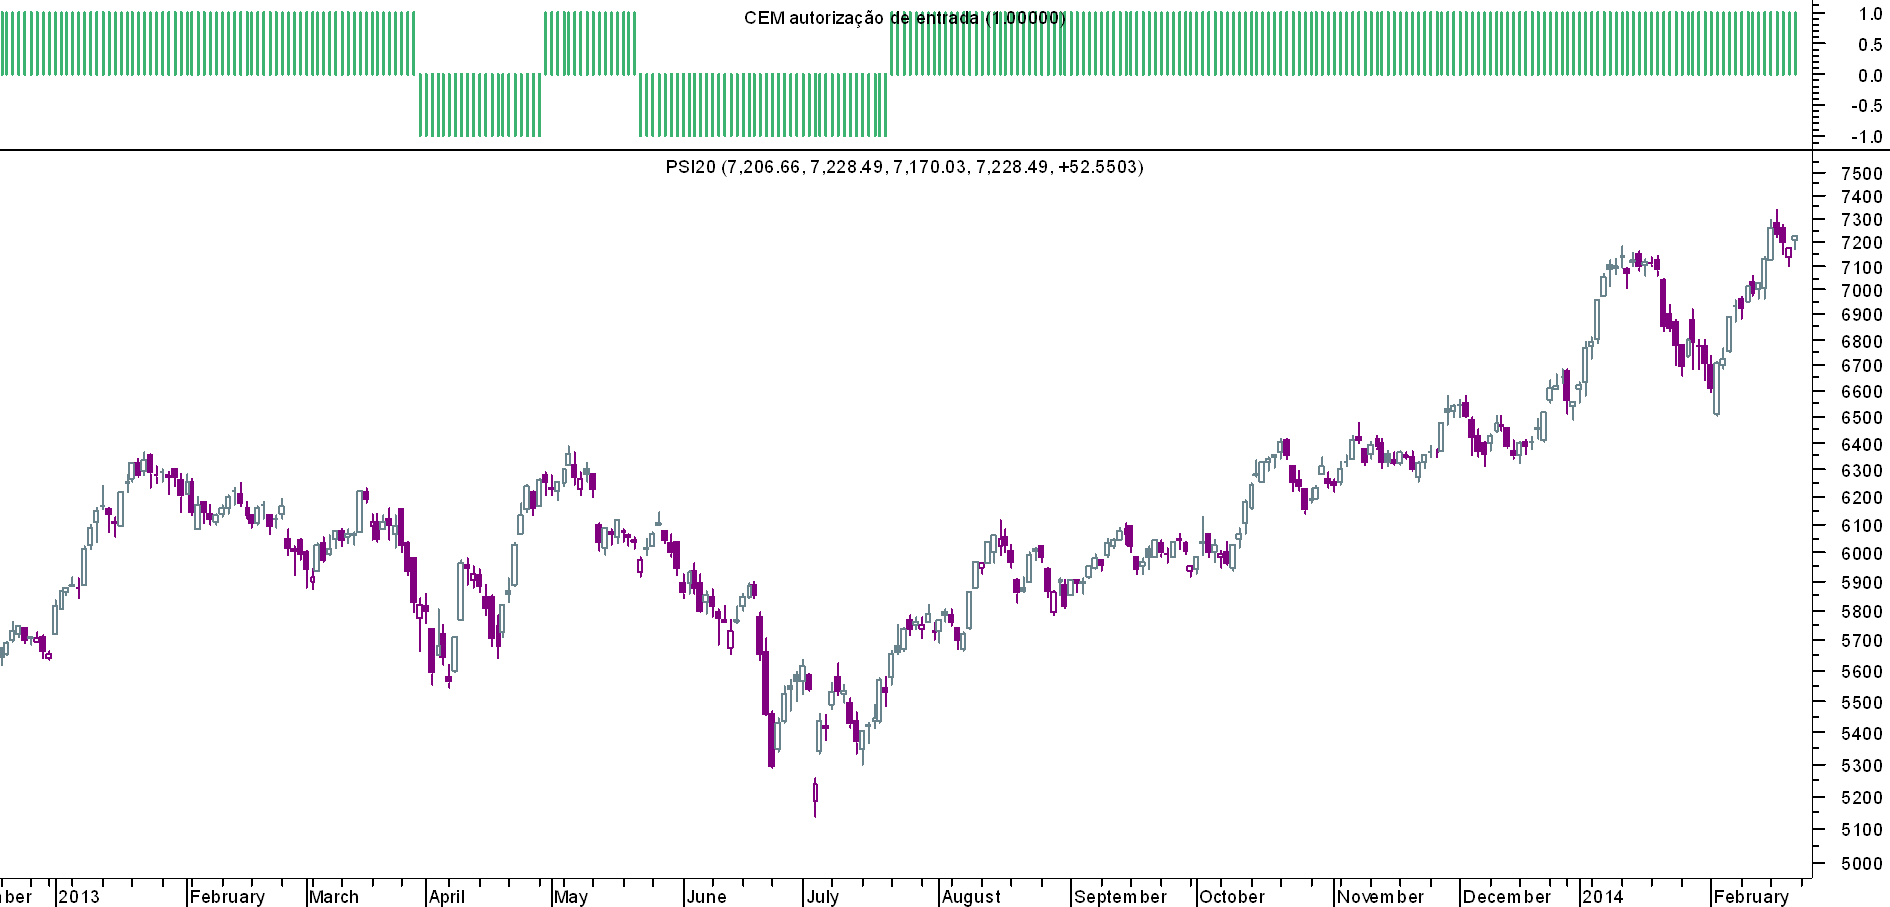
Task: Click the 7000 level on the price scale
Action: pos(1861,291)
